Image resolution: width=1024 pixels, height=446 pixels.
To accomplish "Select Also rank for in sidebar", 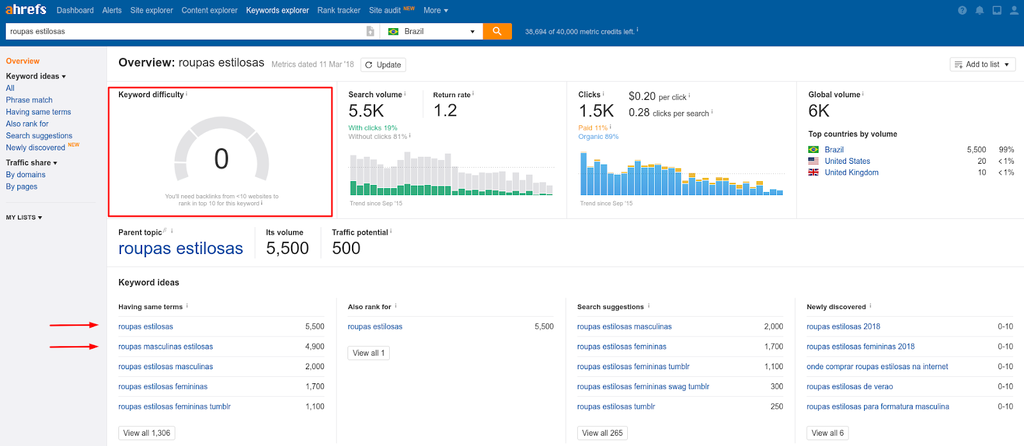I will pyautogui.click(x=27, y=123).
